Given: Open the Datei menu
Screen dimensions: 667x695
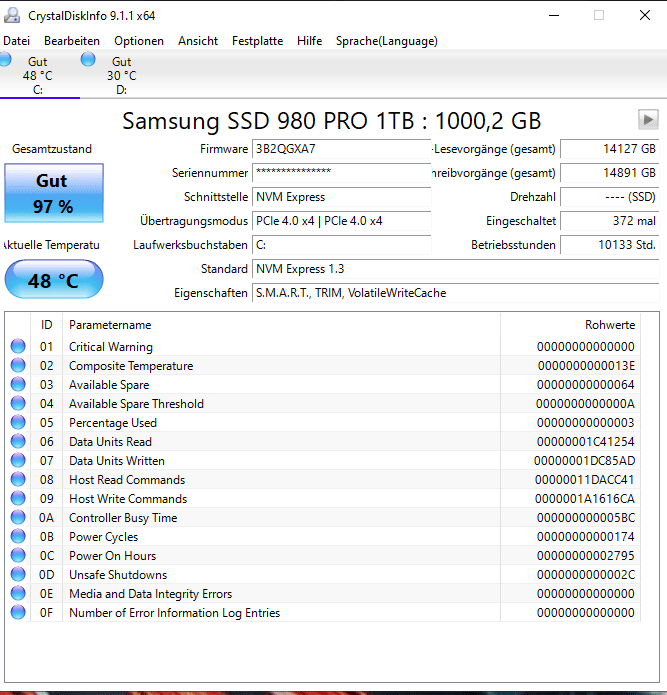Looking at the screenshot, I should click(16, 41).
